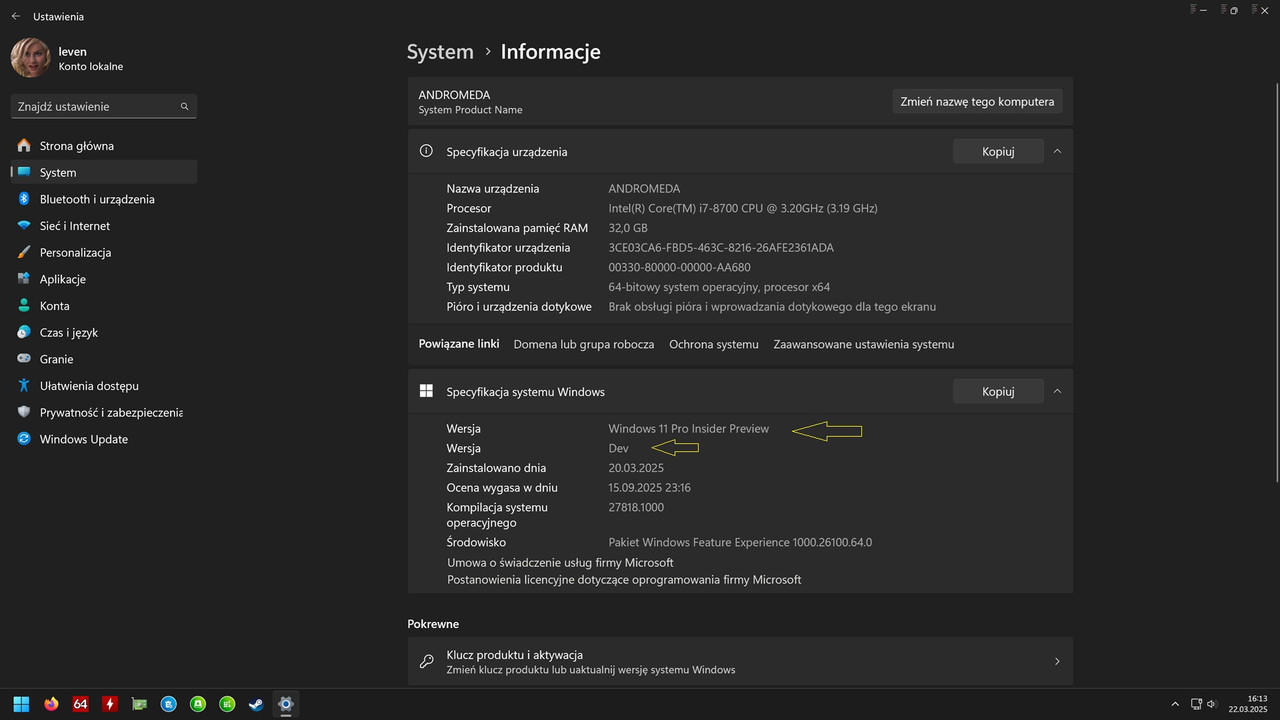Launch Firefox from the taskbar

point(51,704)
